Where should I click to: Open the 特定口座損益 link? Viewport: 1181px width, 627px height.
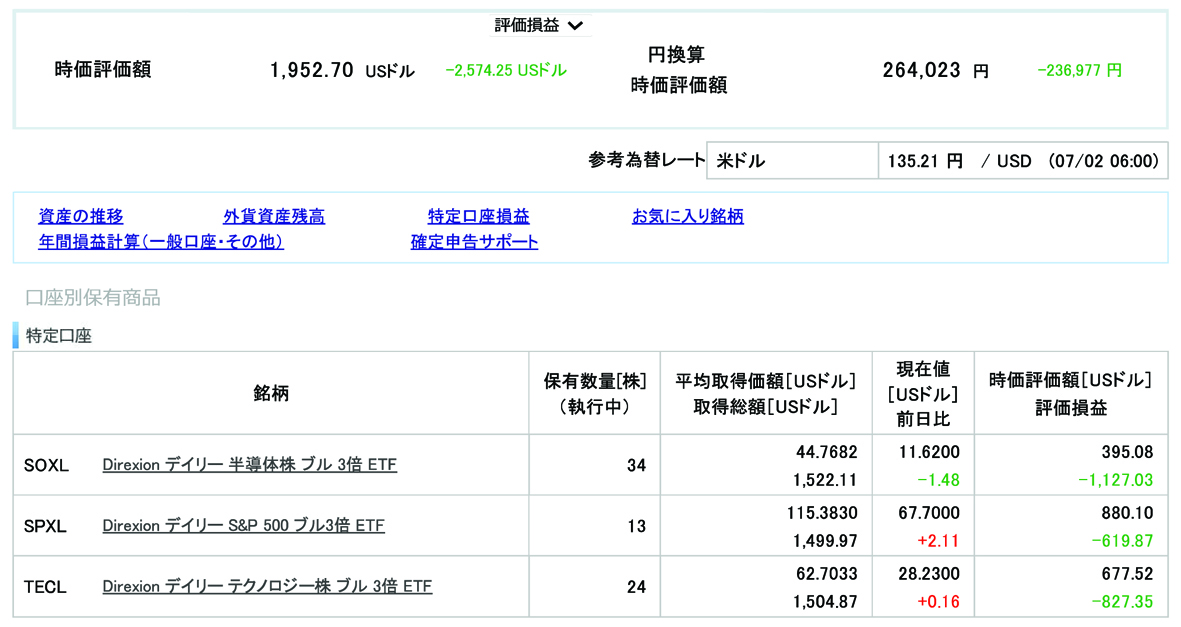(x=478, y=217)
